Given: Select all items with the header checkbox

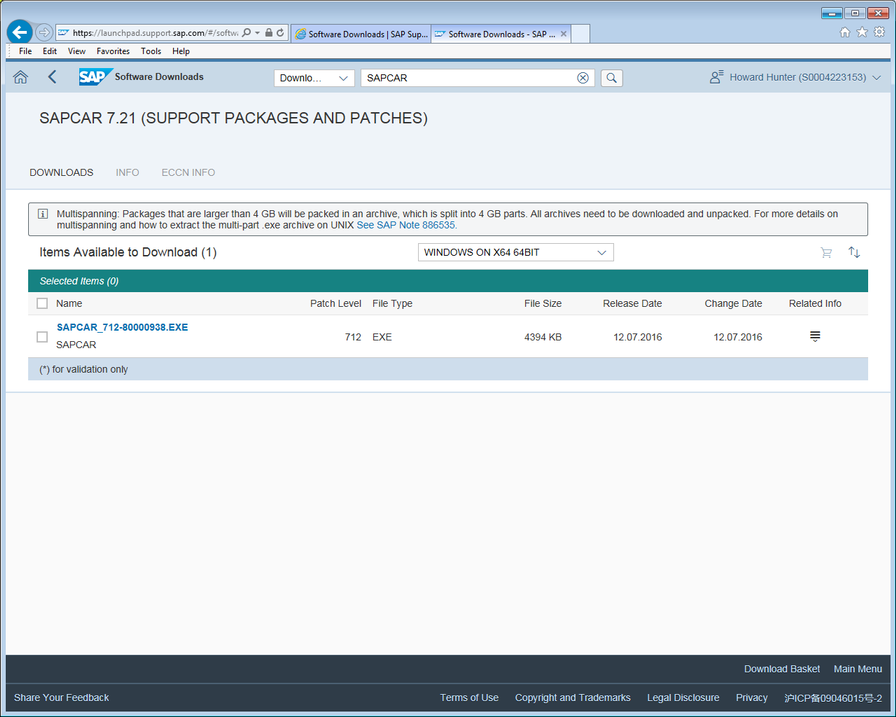Looking at the screenshot, I should pos(42,303).
